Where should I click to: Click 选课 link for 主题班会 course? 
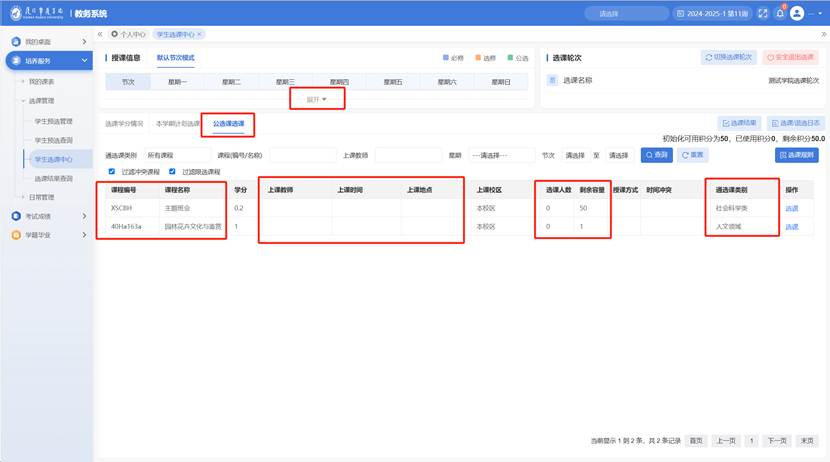(791, 208)
